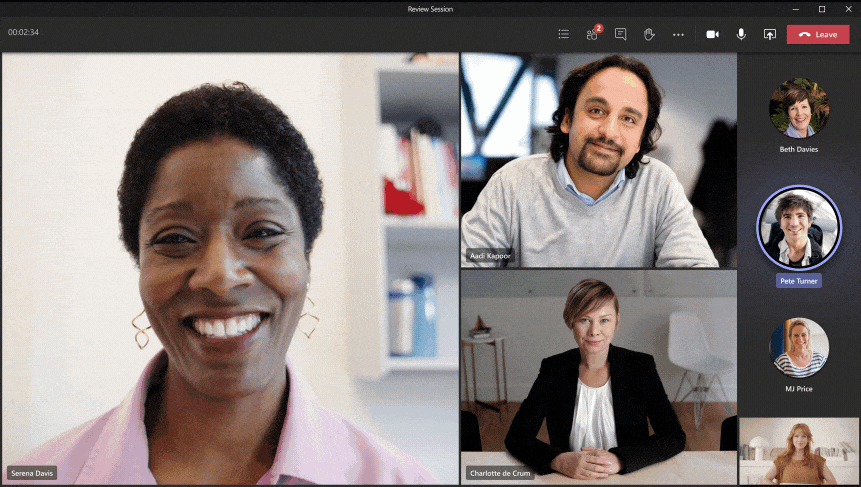861x487 pixels.
Task: Click Beth Davies avatar
Action: (798, 108)
